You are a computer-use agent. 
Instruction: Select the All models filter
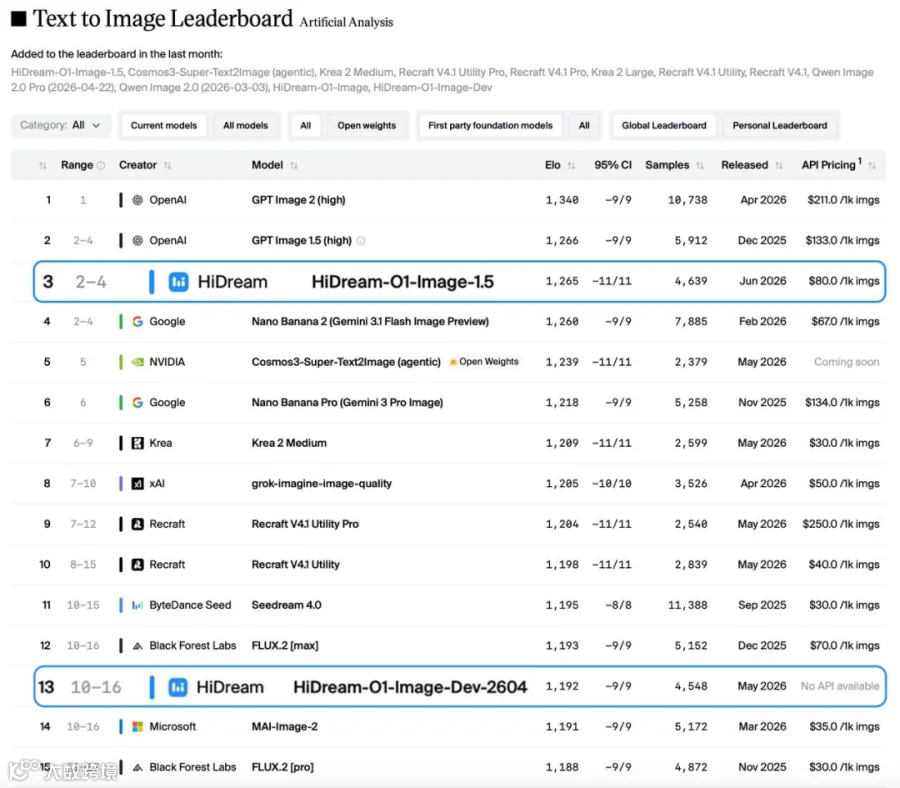[x=246, y=125]
